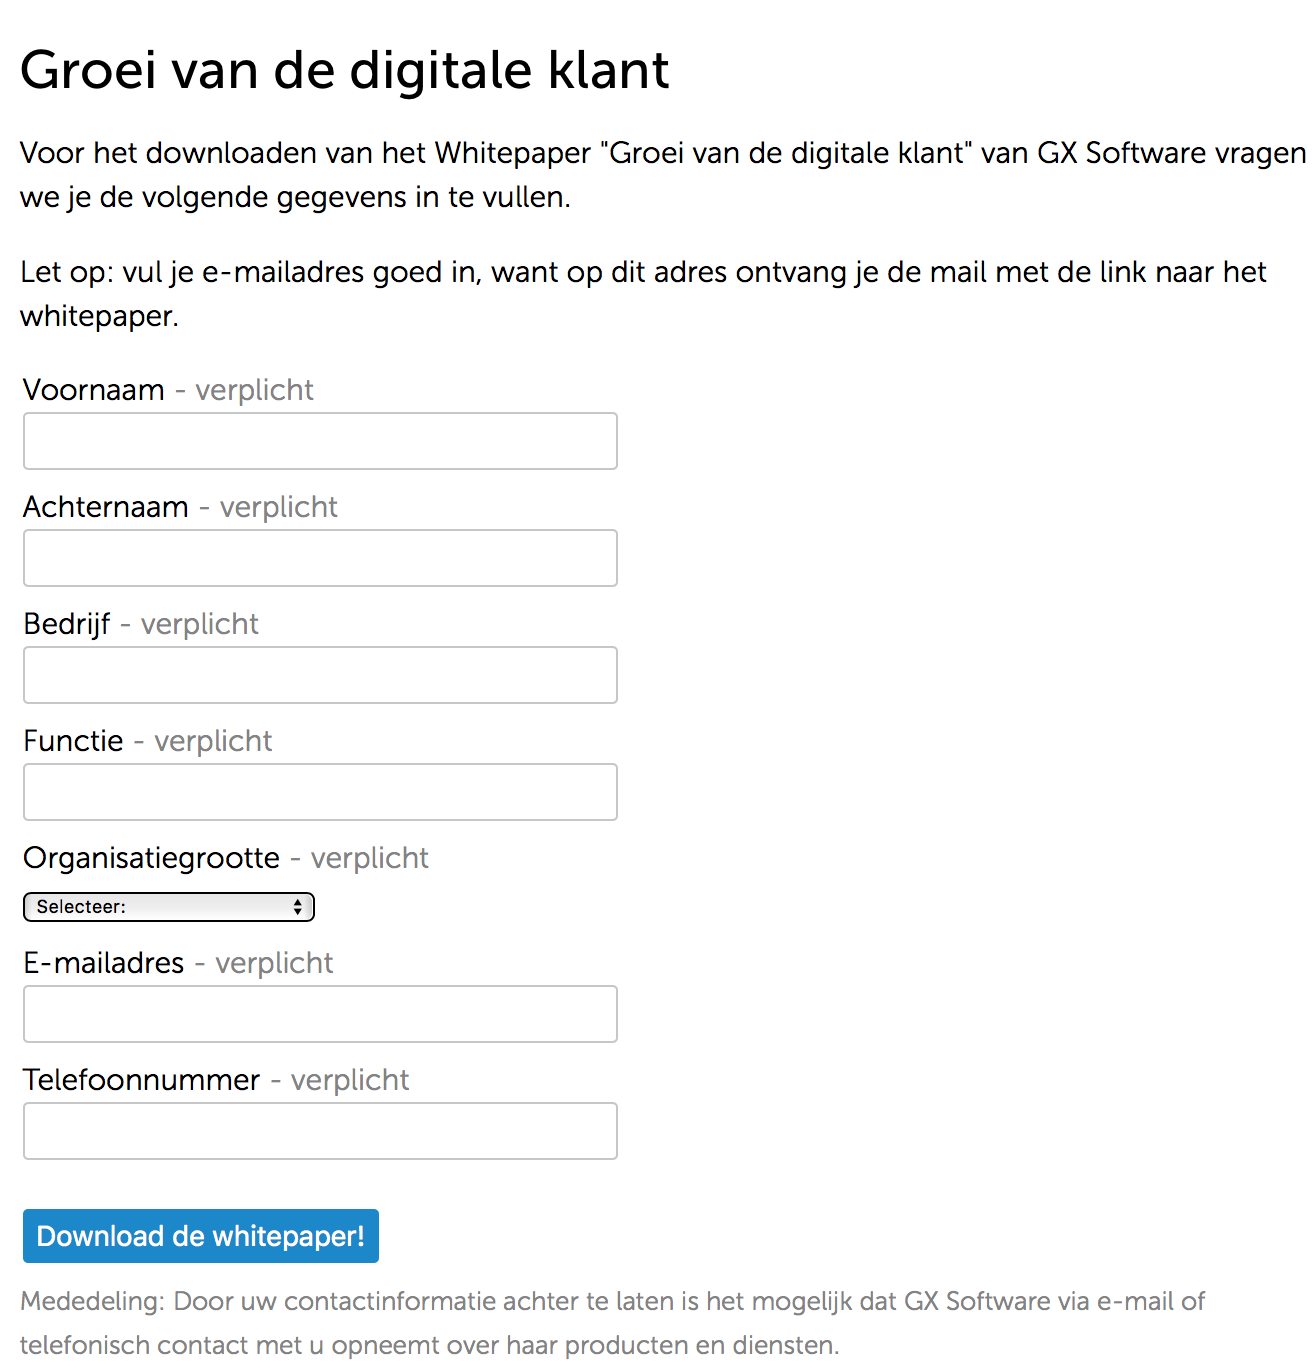The height and width of the screenshot is (1364, 1316).
Task: Click the 'Voornaam - verplicht' label
Action: click(x=168, y=390)
